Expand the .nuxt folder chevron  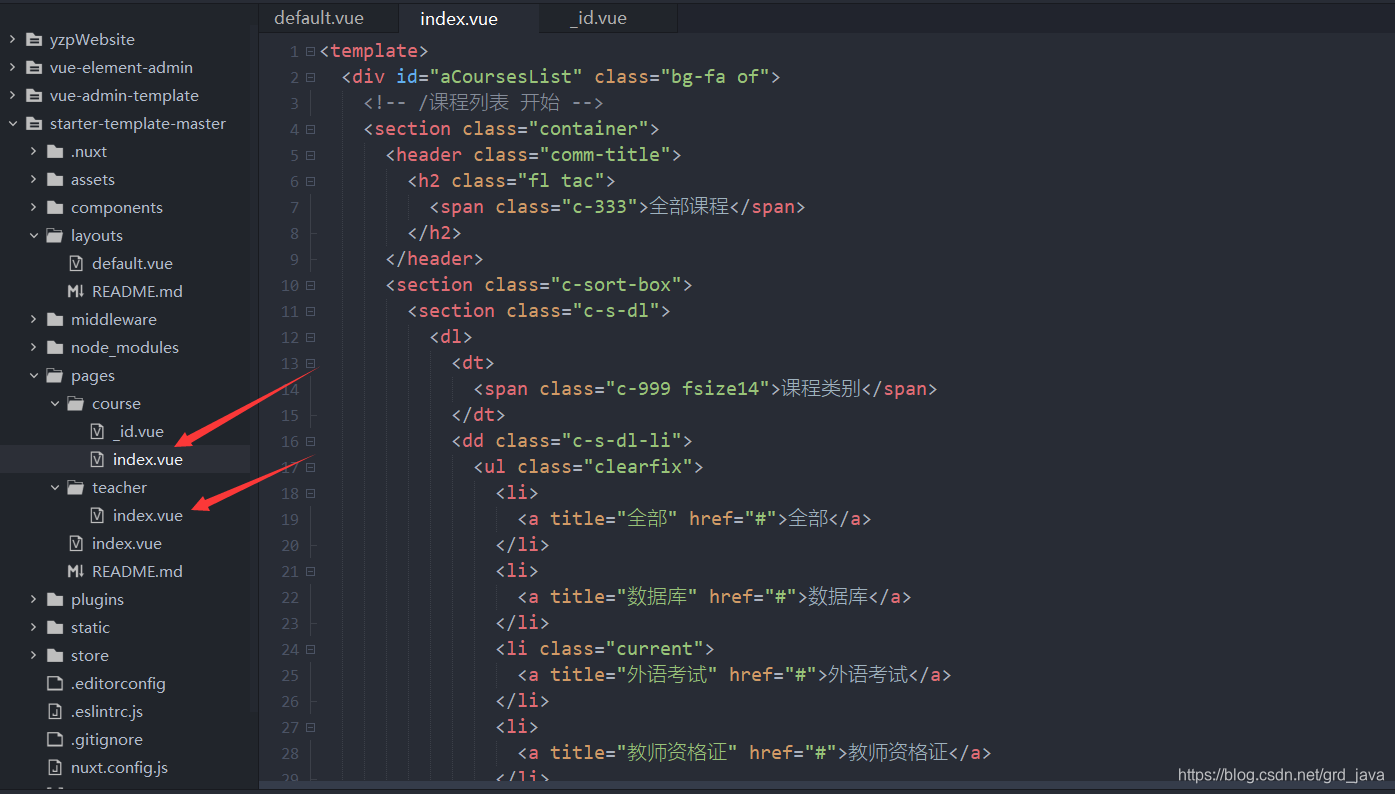tap(34, 152)
